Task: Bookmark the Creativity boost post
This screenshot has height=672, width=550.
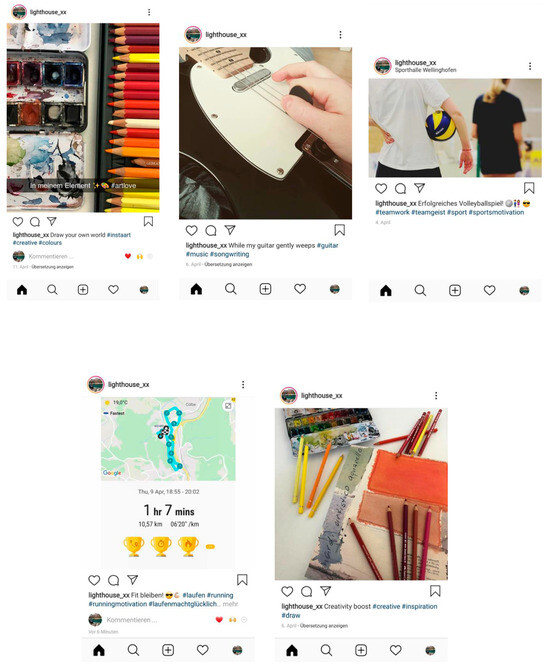Action: click(435, 591)
